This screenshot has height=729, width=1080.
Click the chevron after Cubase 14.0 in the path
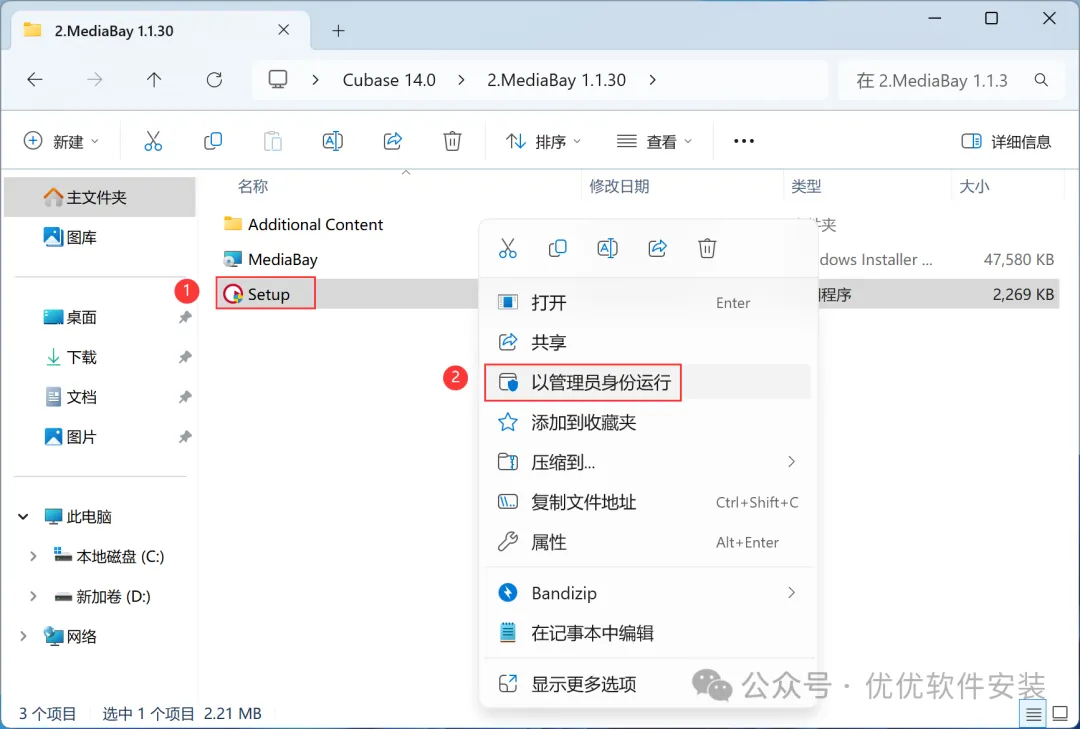(x=461, y=80)
